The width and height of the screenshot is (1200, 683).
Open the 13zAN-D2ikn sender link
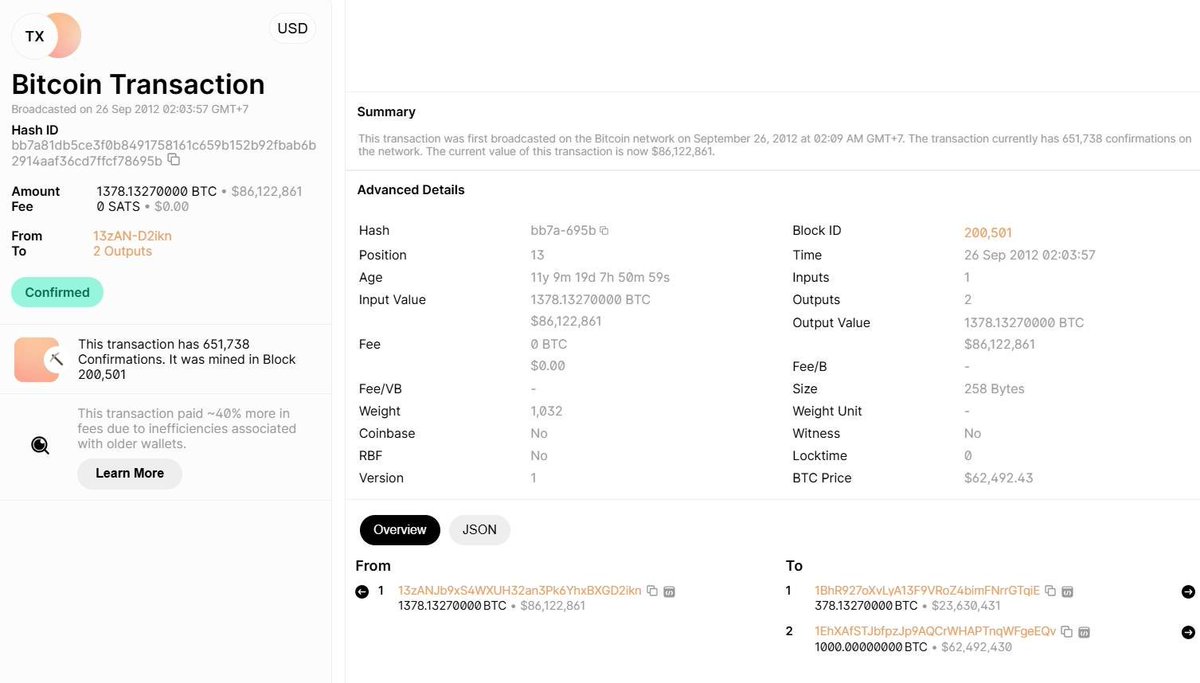click(x=132, y=236)
